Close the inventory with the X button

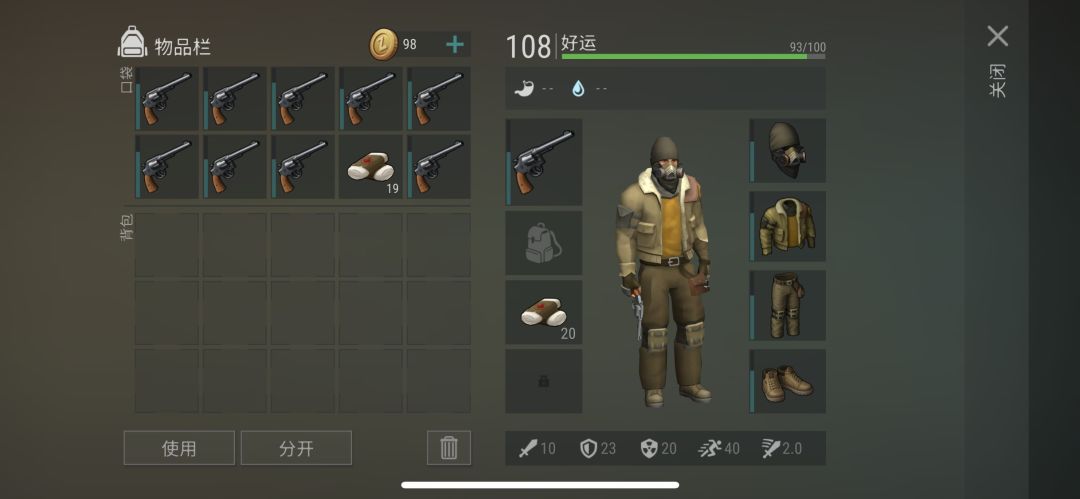997,36
